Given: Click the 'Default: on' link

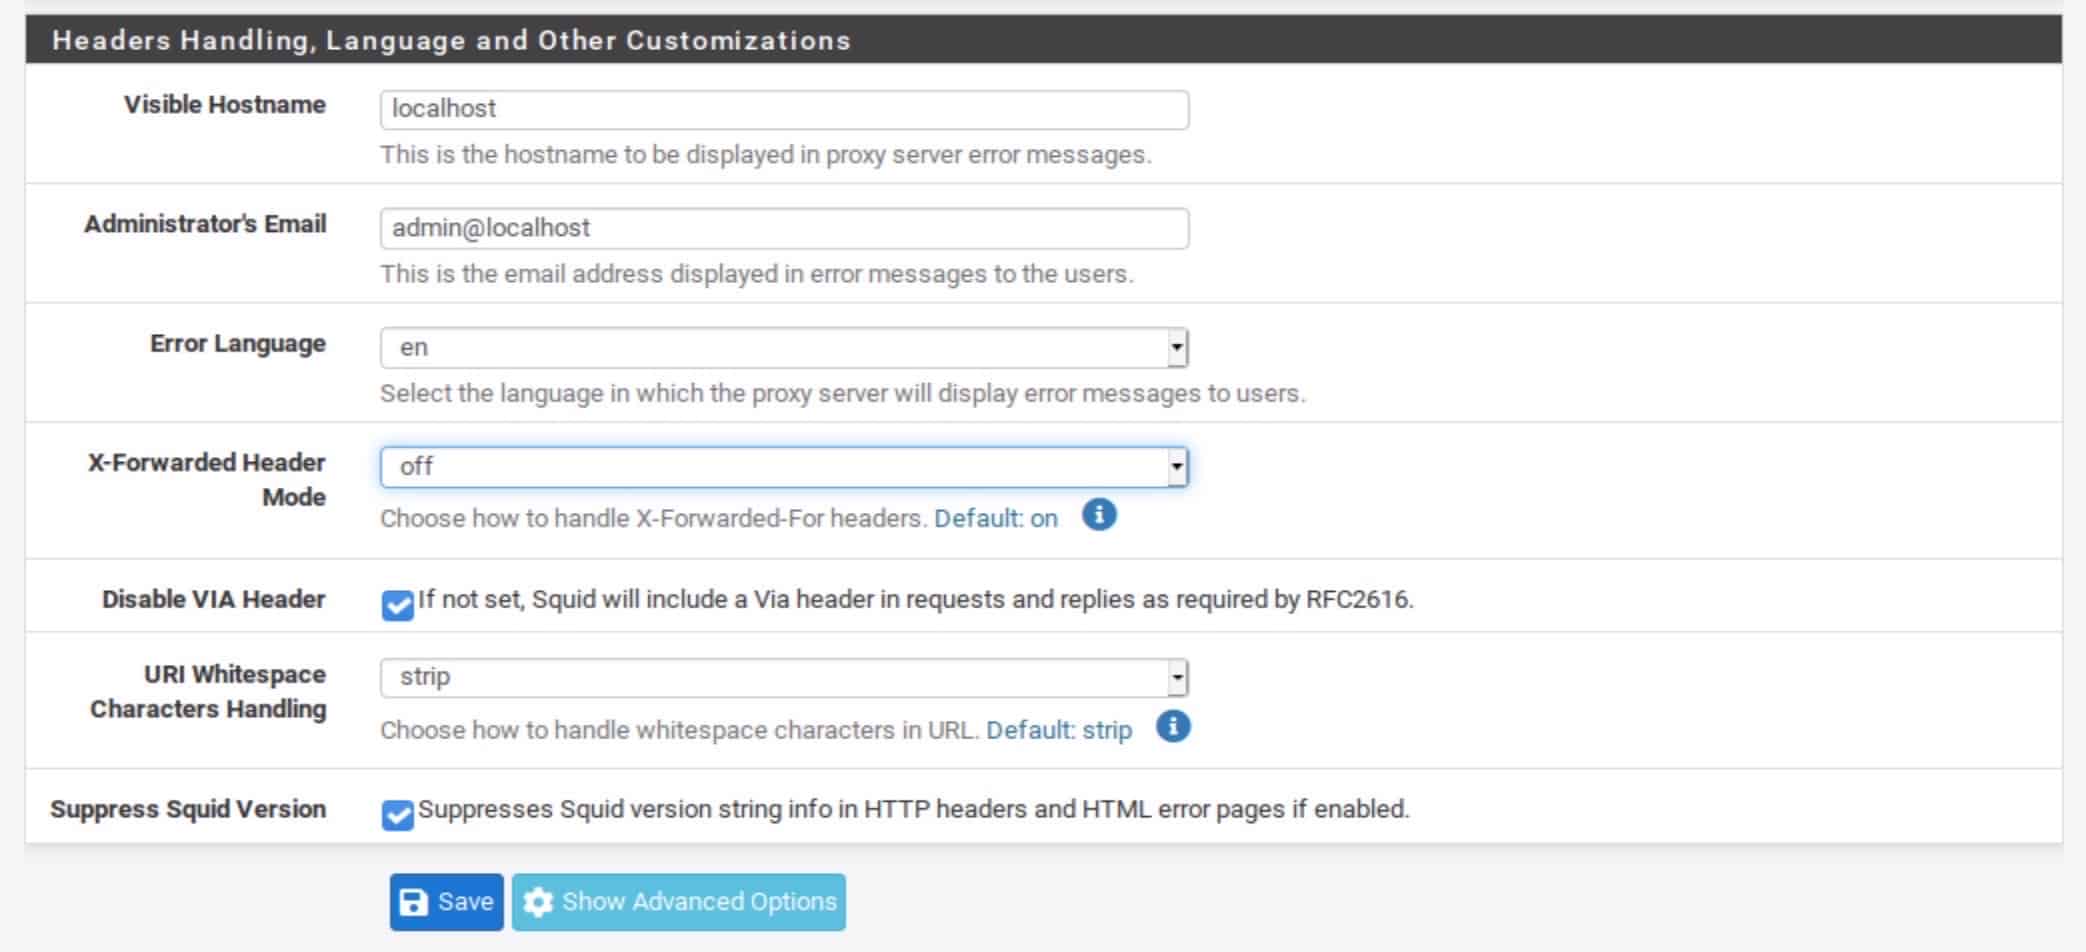Looking at the screenshot, I should [996, 518].
